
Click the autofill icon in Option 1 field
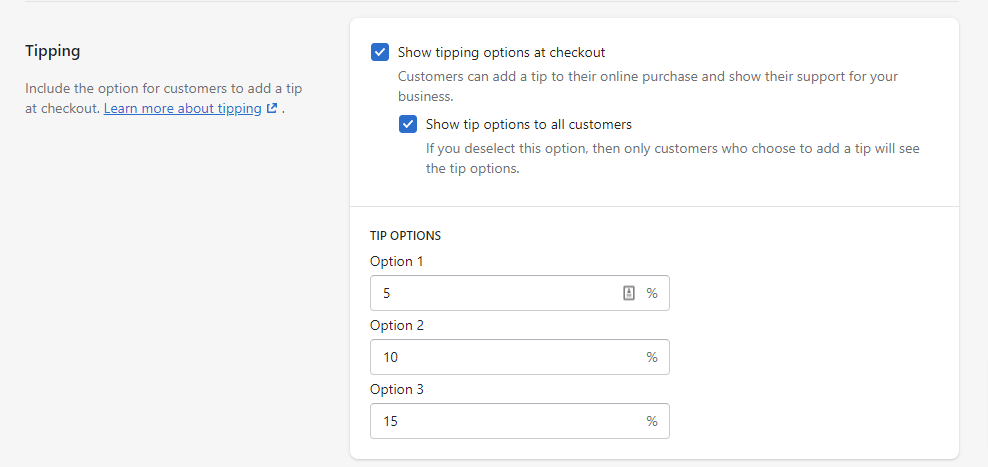tap(629, 293)
